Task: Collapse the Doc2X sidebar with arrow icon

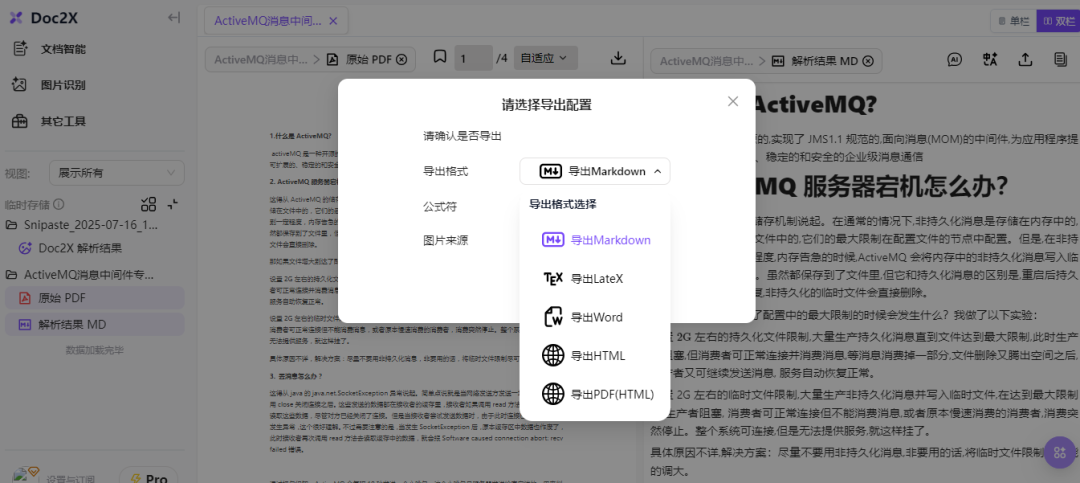Action: [174, 18]
